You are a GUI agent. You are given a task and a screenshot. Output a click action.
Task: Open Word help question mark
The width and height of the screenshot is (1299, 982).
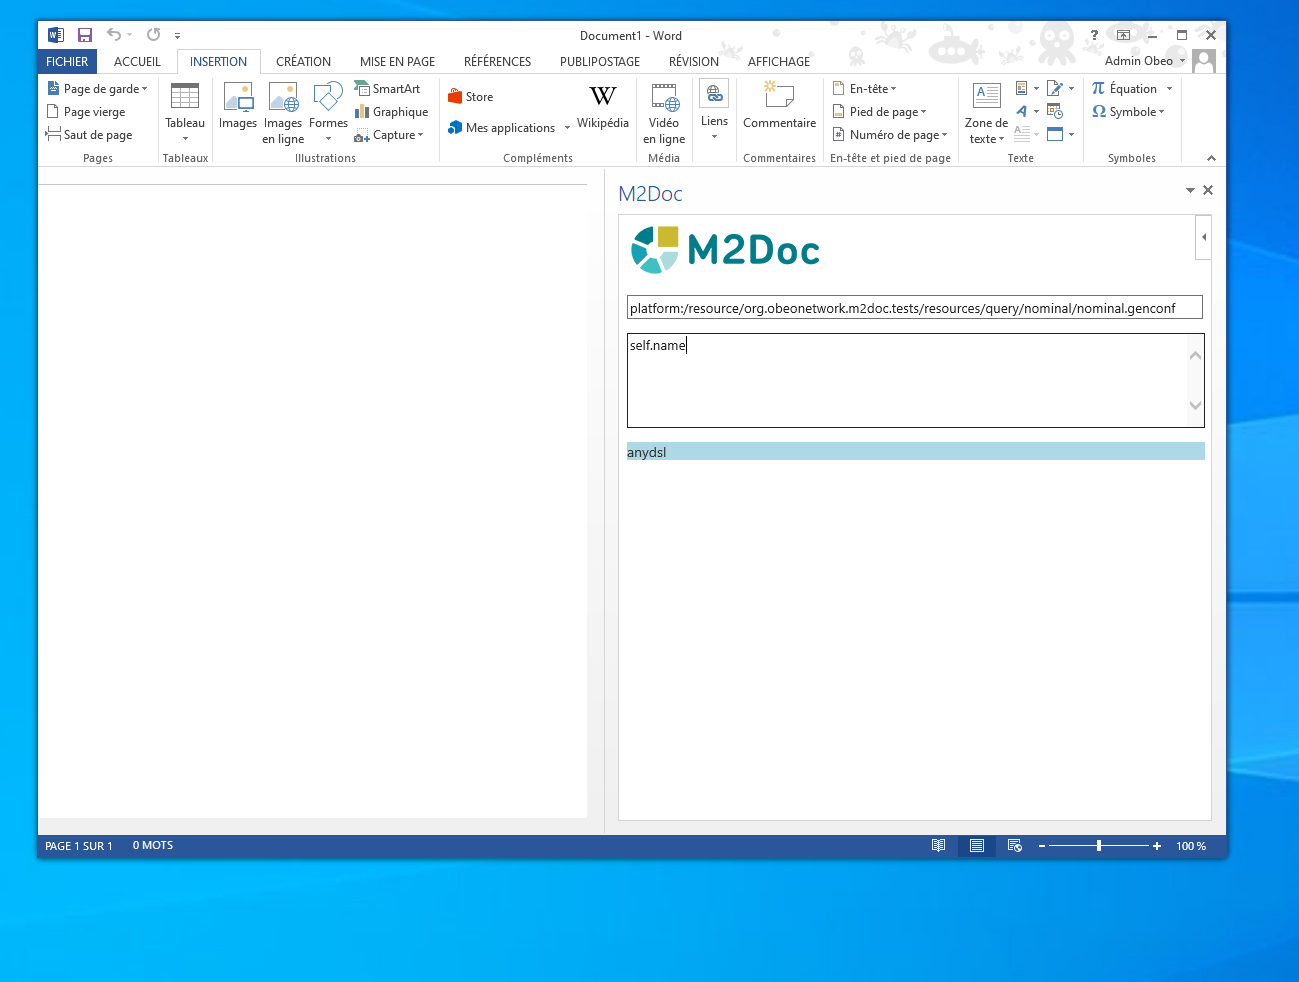tap(1094, 35)
